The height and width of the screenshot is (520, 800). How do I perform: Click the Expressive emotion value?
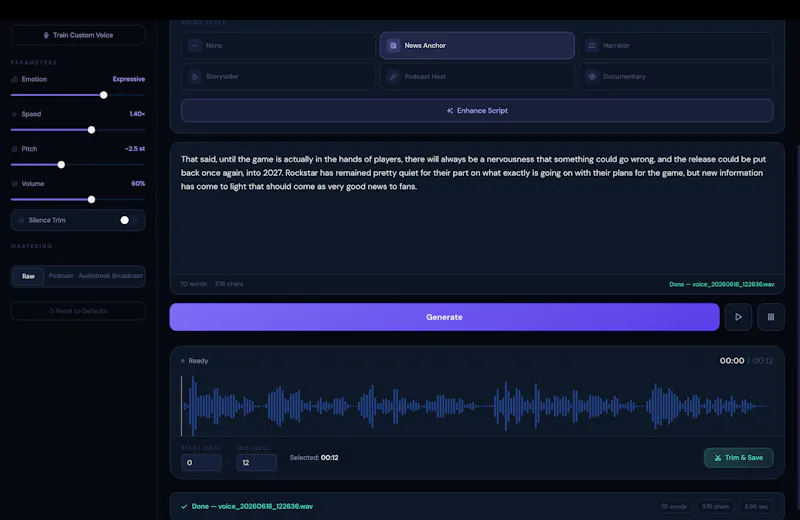(129, 79)
